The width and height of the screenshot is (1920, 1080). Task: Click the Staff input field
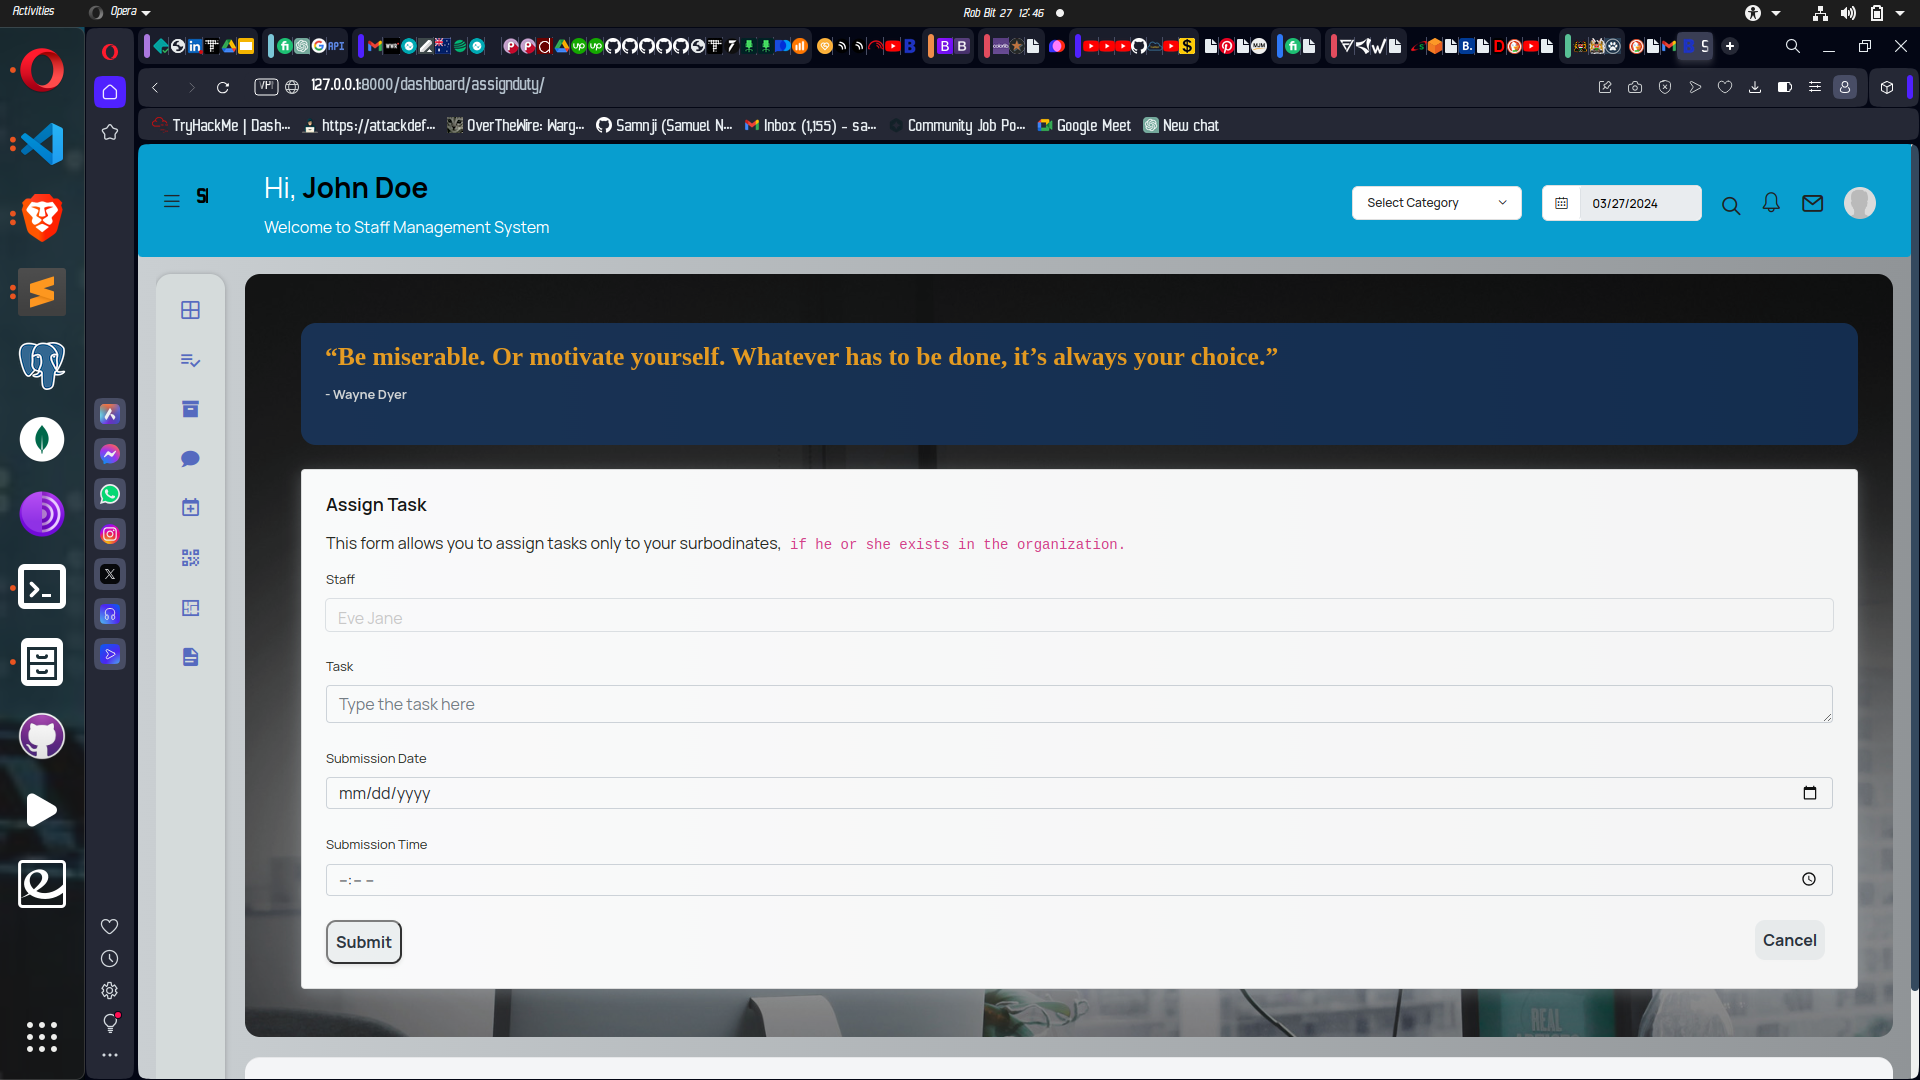coord(1078,616)
